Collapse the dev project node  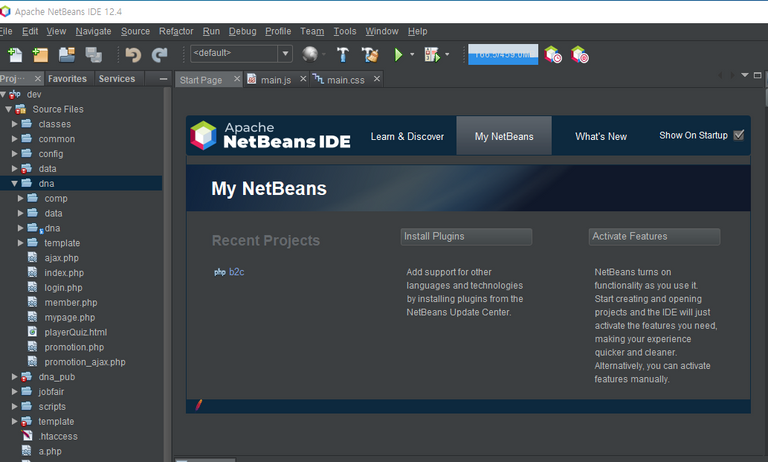click(3, 94)
